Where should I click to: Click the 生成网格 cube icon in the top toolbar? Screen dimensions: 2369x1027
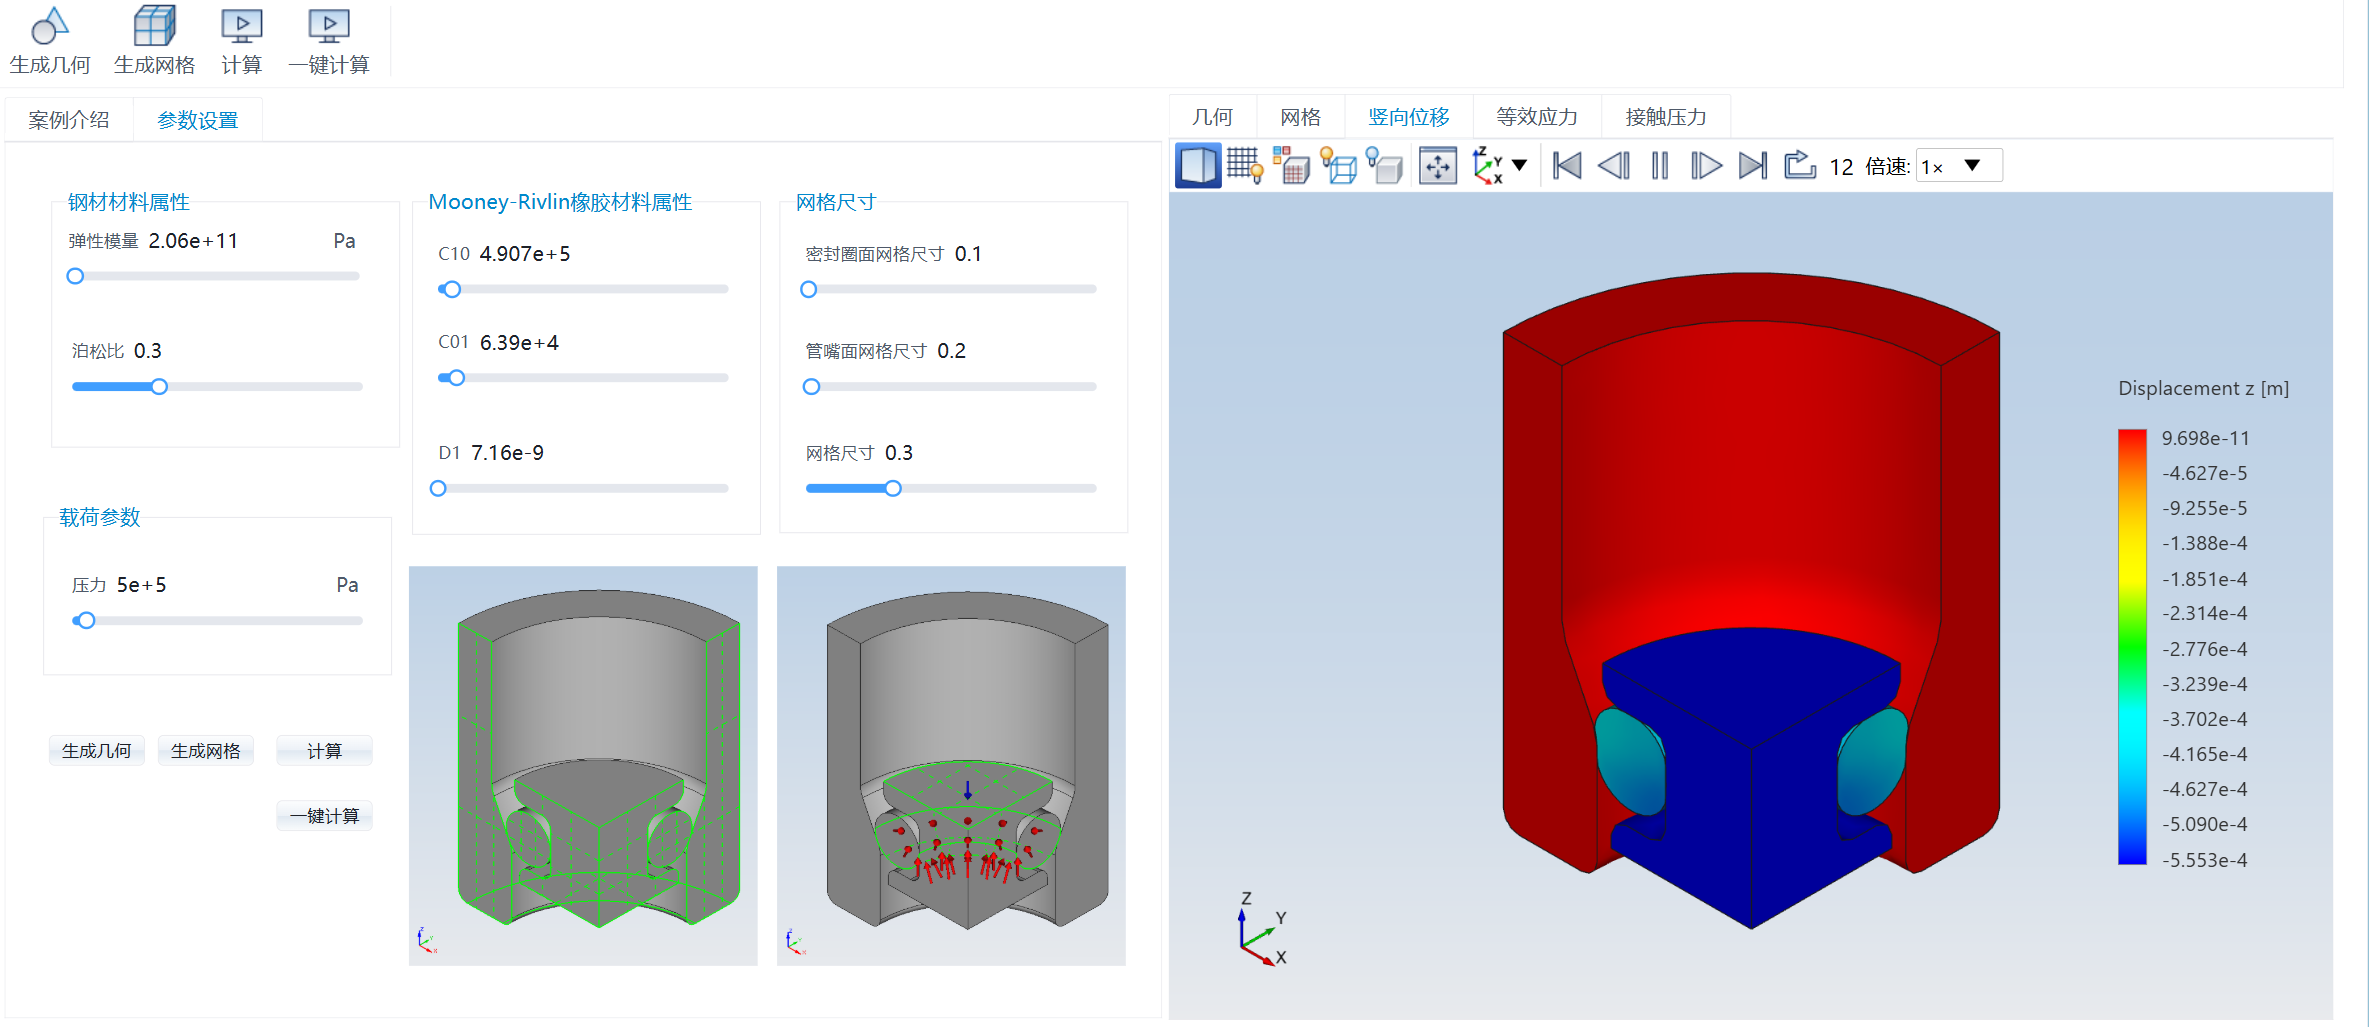point(154,27)
